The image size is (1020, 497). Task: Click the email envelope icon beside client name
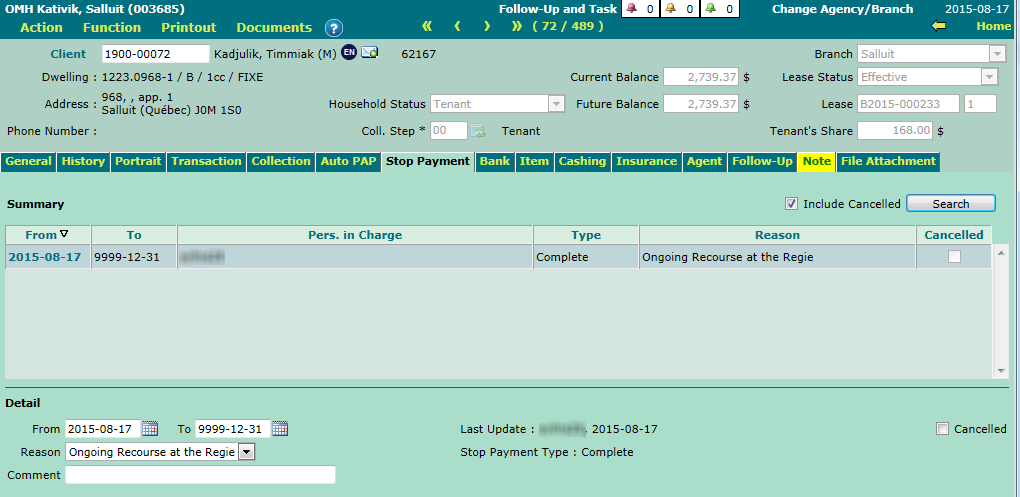pyautogui.click(x=369, y=53)
